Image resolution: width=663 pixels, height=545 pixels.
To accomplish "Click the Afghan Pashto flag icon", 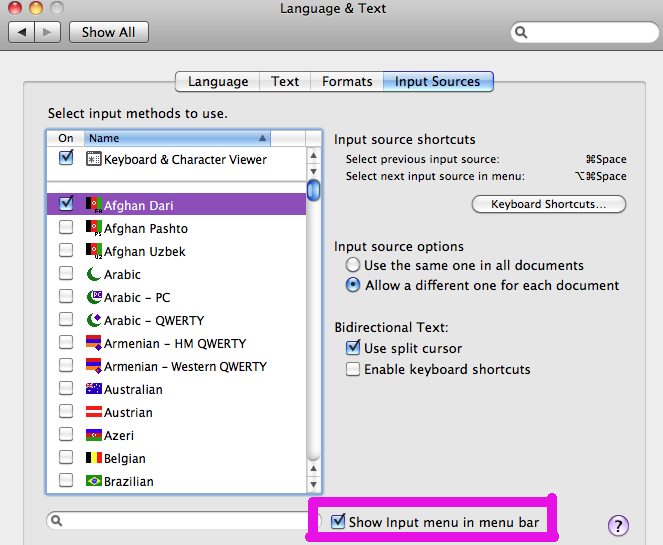I will (93, 228).
